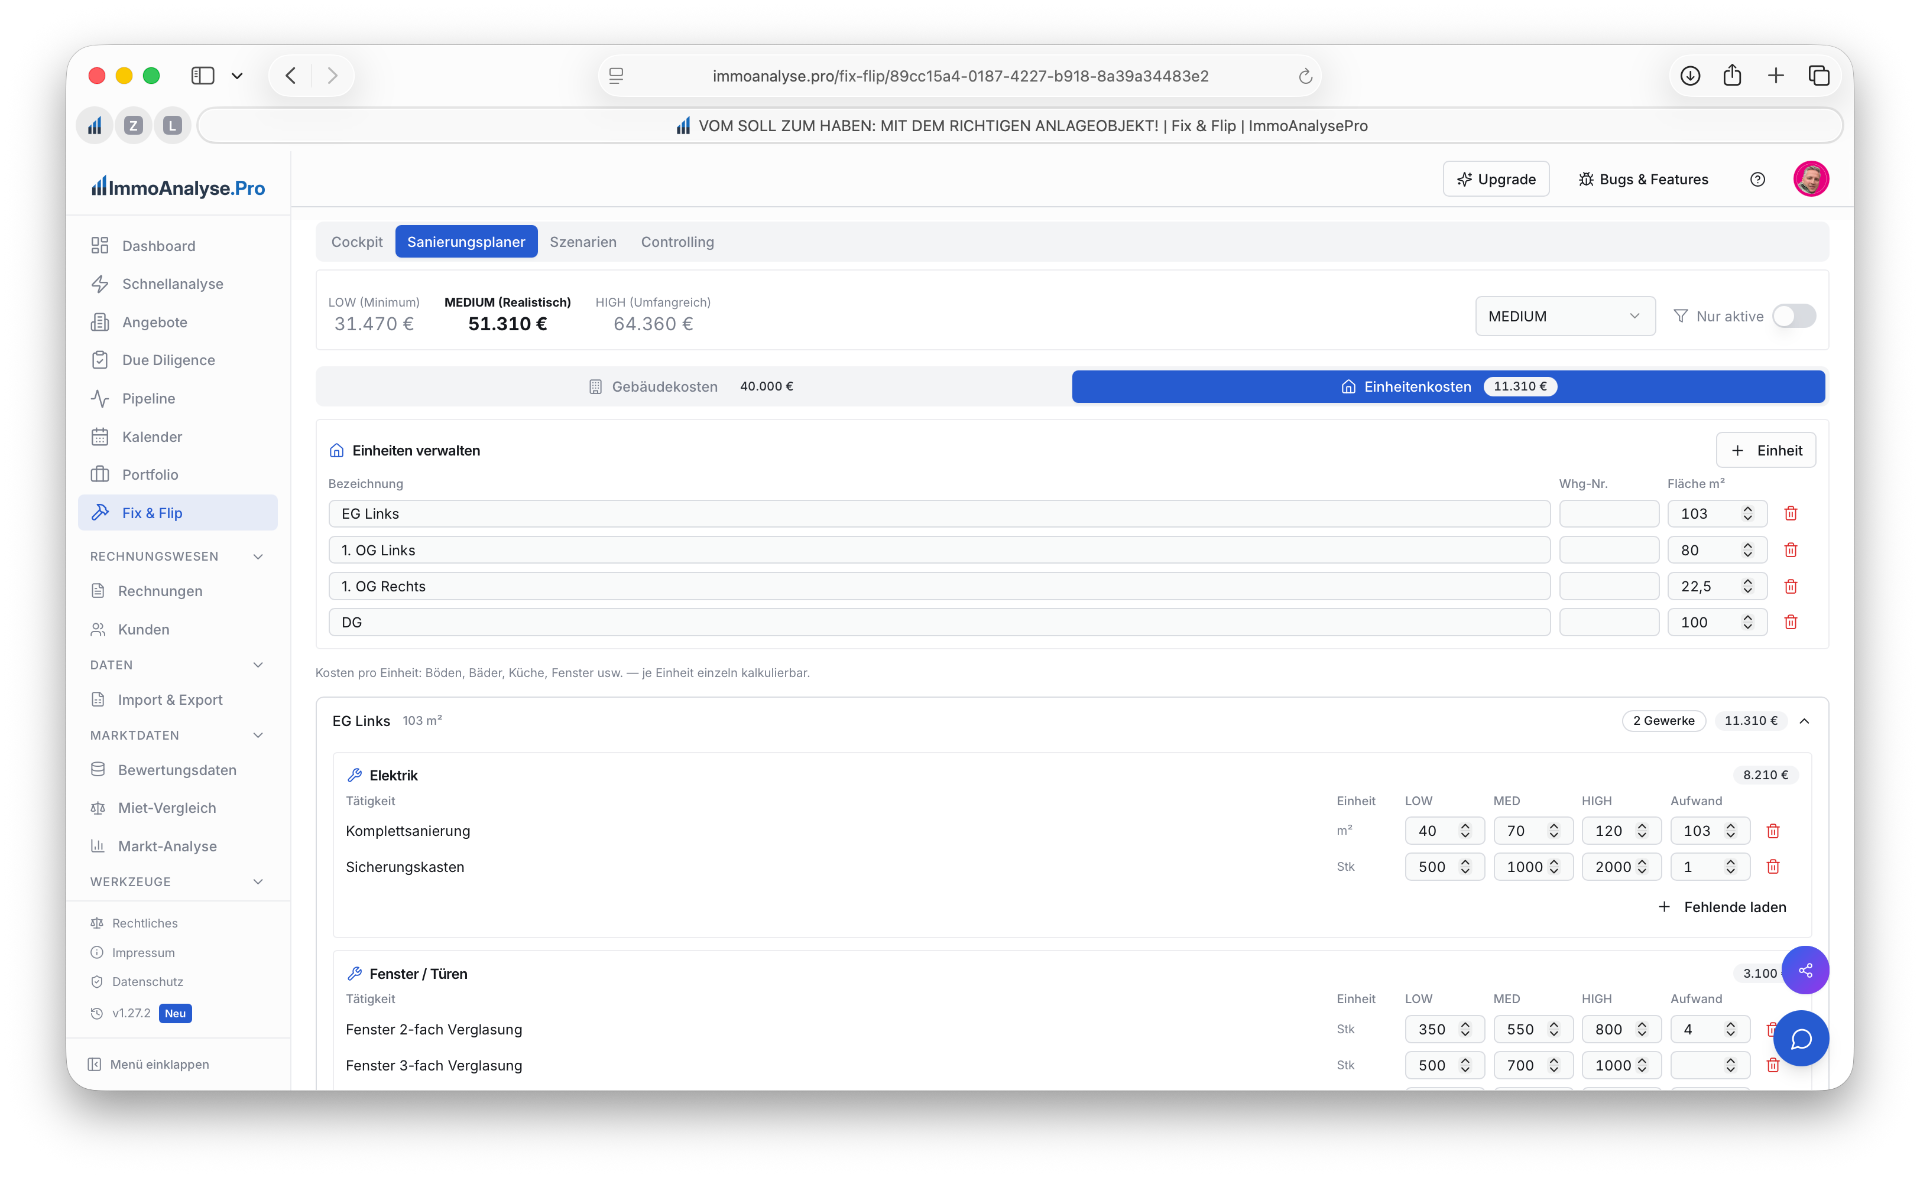Delete the DG unit row
This screenshot has height=1178, width=1920.
pyautogui.click(x=1791, y=622)
